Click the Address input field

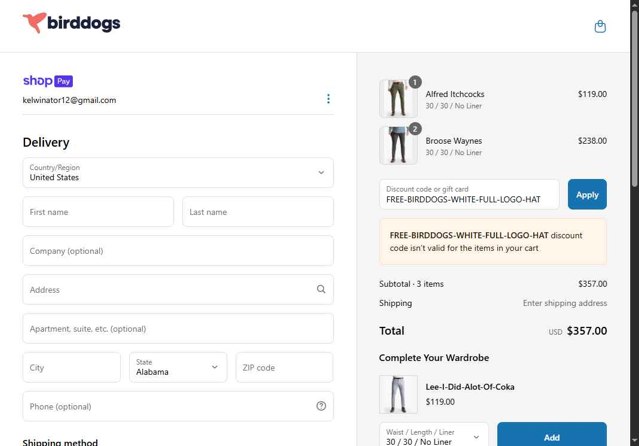[x=178, y=289]
